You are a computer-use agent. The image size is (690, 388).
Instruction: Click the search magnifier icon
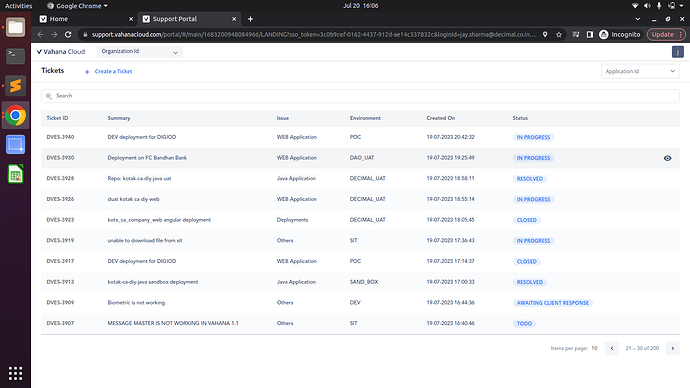49,96
